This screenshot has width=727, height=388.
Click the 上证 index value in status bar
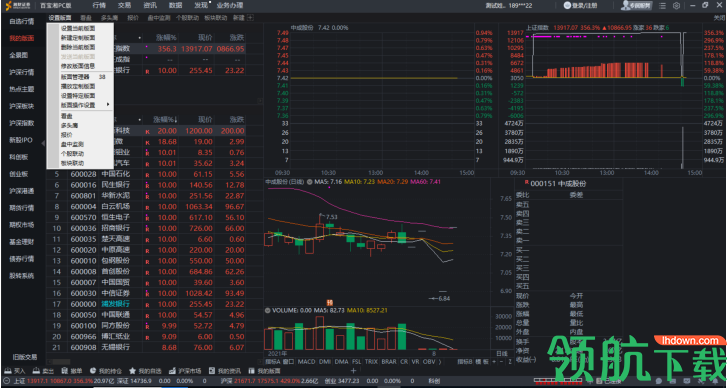coord(39,381)
